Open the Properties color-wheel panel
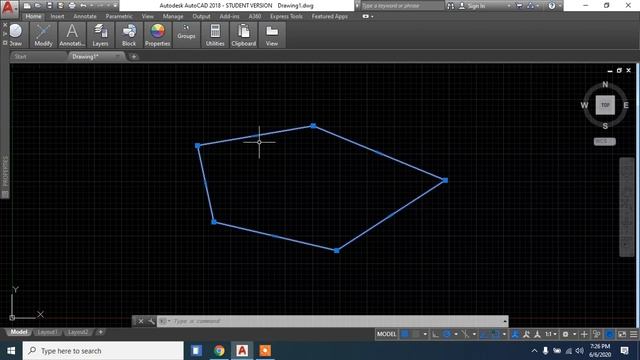 tap(158, 35)
